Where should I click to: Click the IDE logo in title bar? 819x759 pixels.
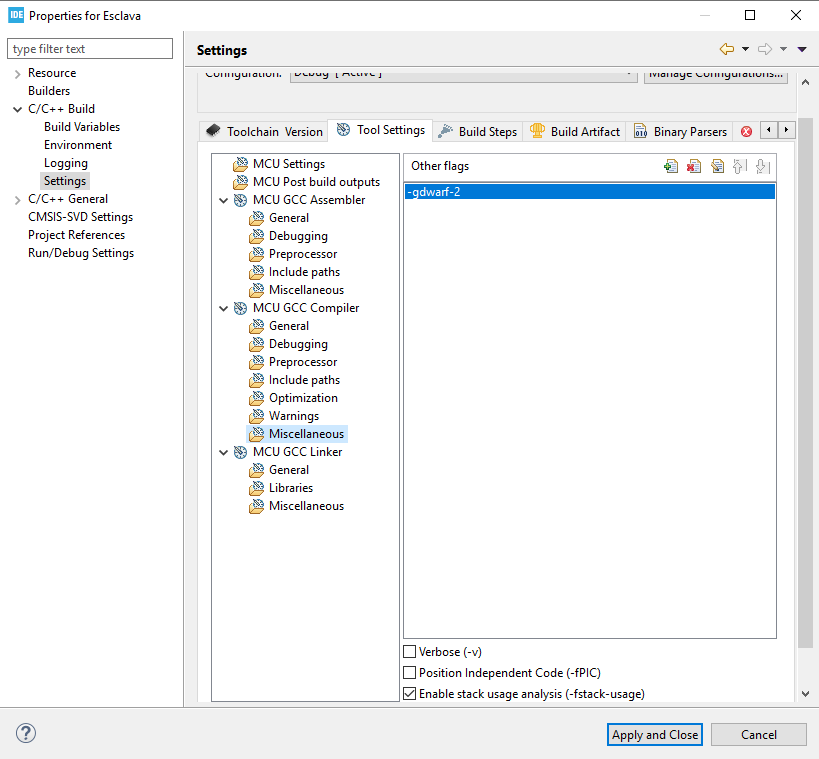[x=16, y=15]
